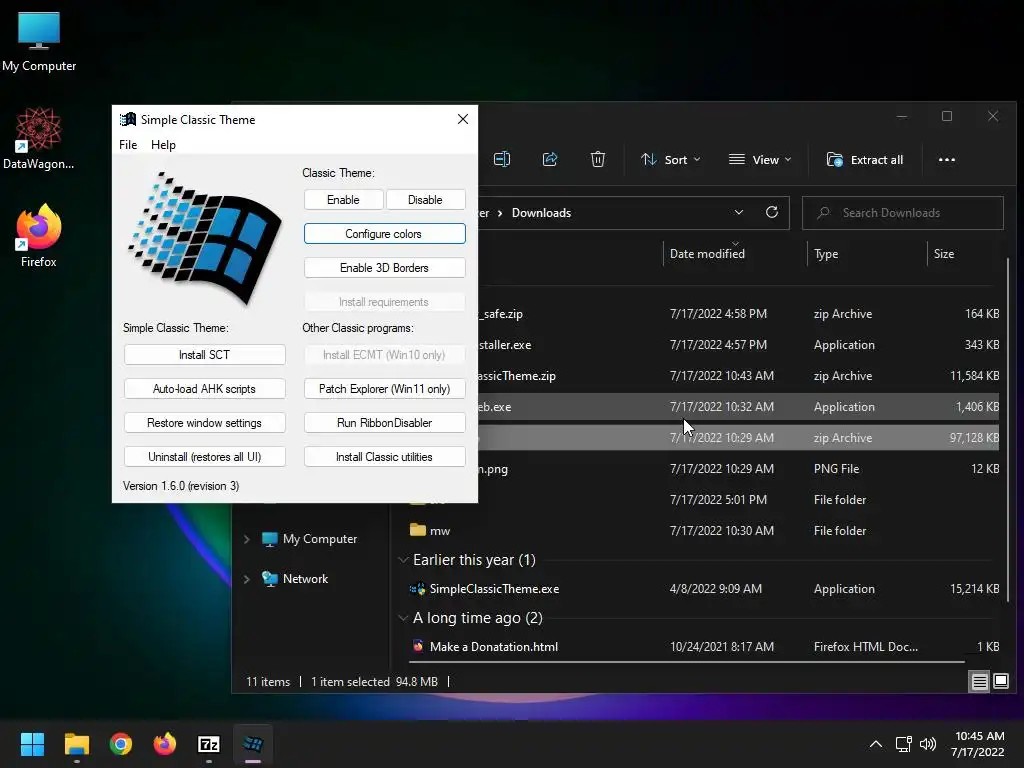Click Disable classic theme button
This screenshot has height=768, width=1024.
(x=425, y=199)
